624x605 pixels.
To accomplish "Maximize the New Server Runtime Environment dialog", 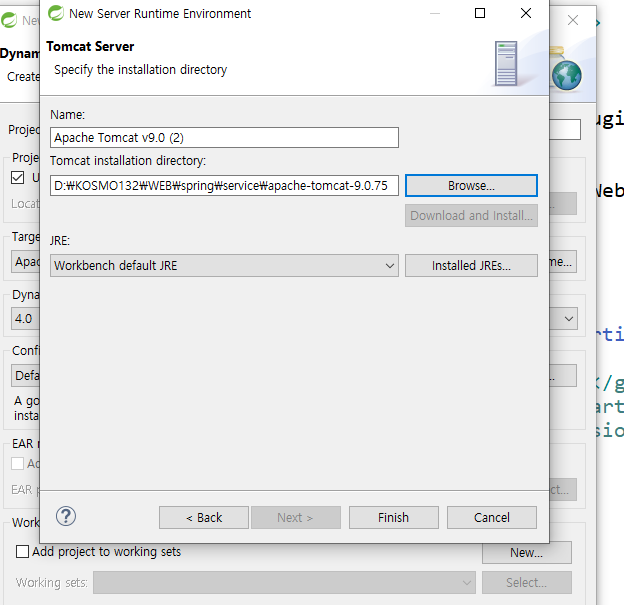I will [480, 13].
